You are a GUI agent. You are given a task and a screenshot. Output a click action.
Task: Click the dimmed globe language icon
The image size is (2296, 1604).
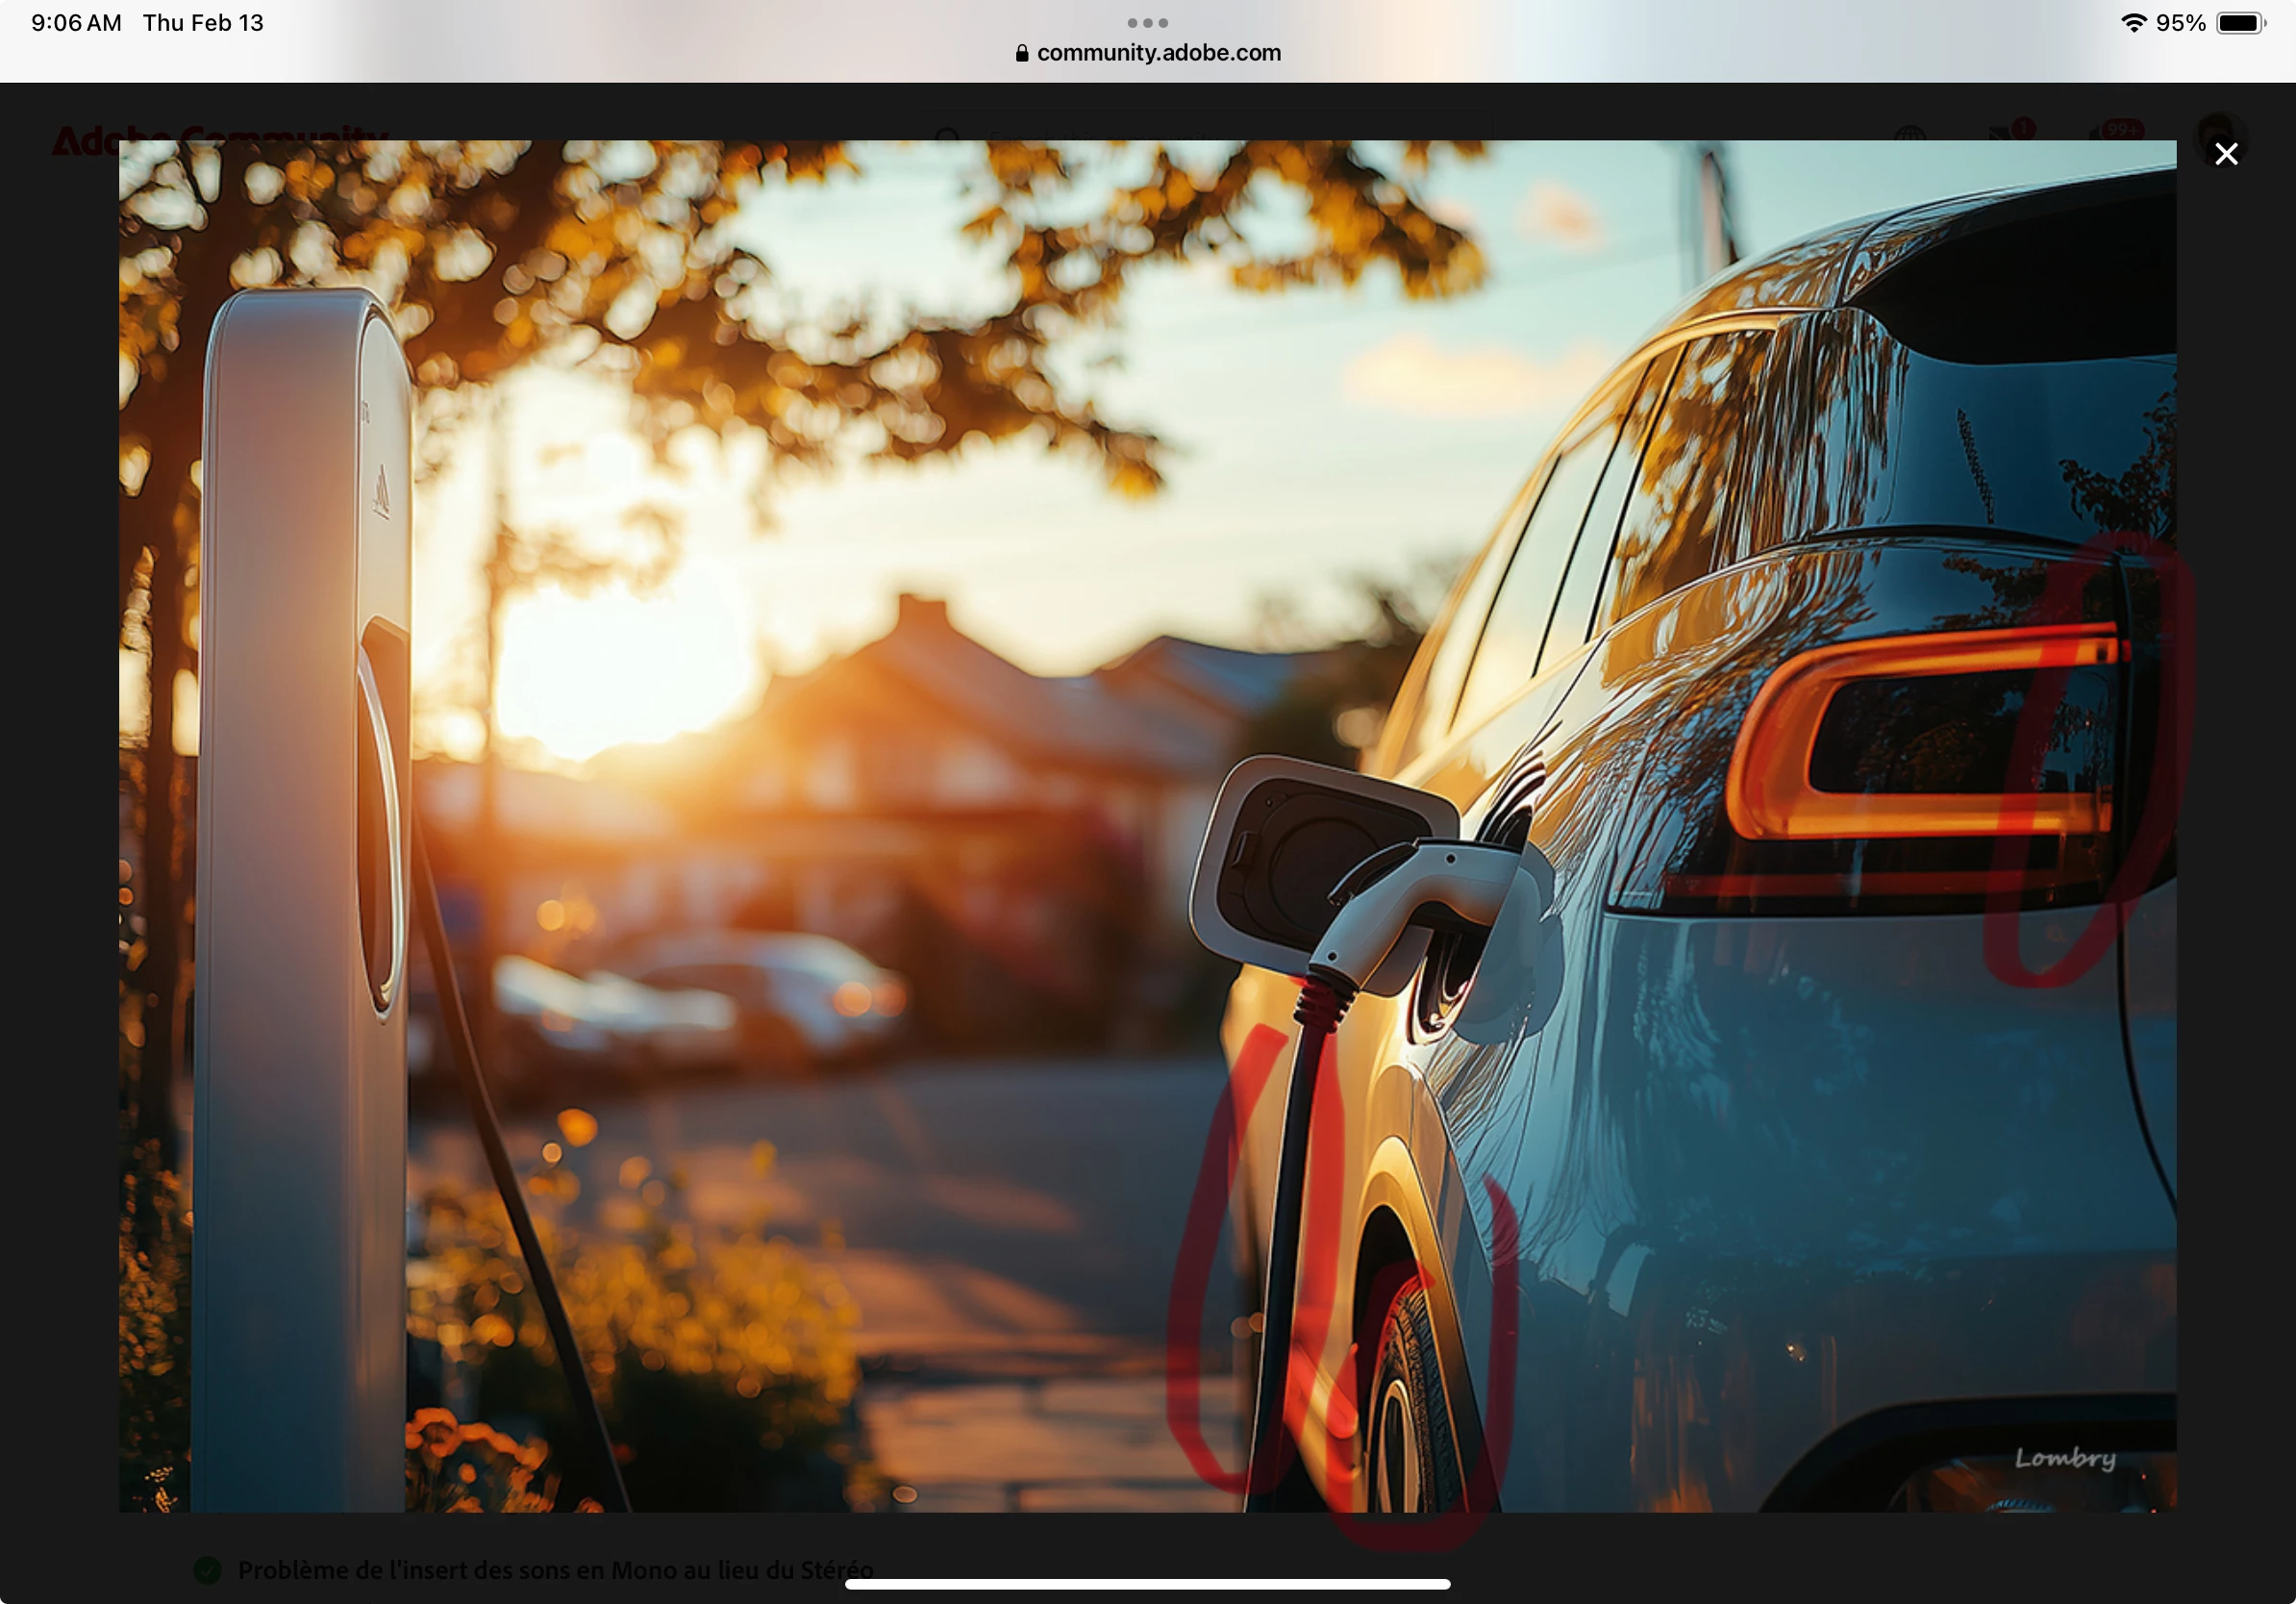point(1910,133)
